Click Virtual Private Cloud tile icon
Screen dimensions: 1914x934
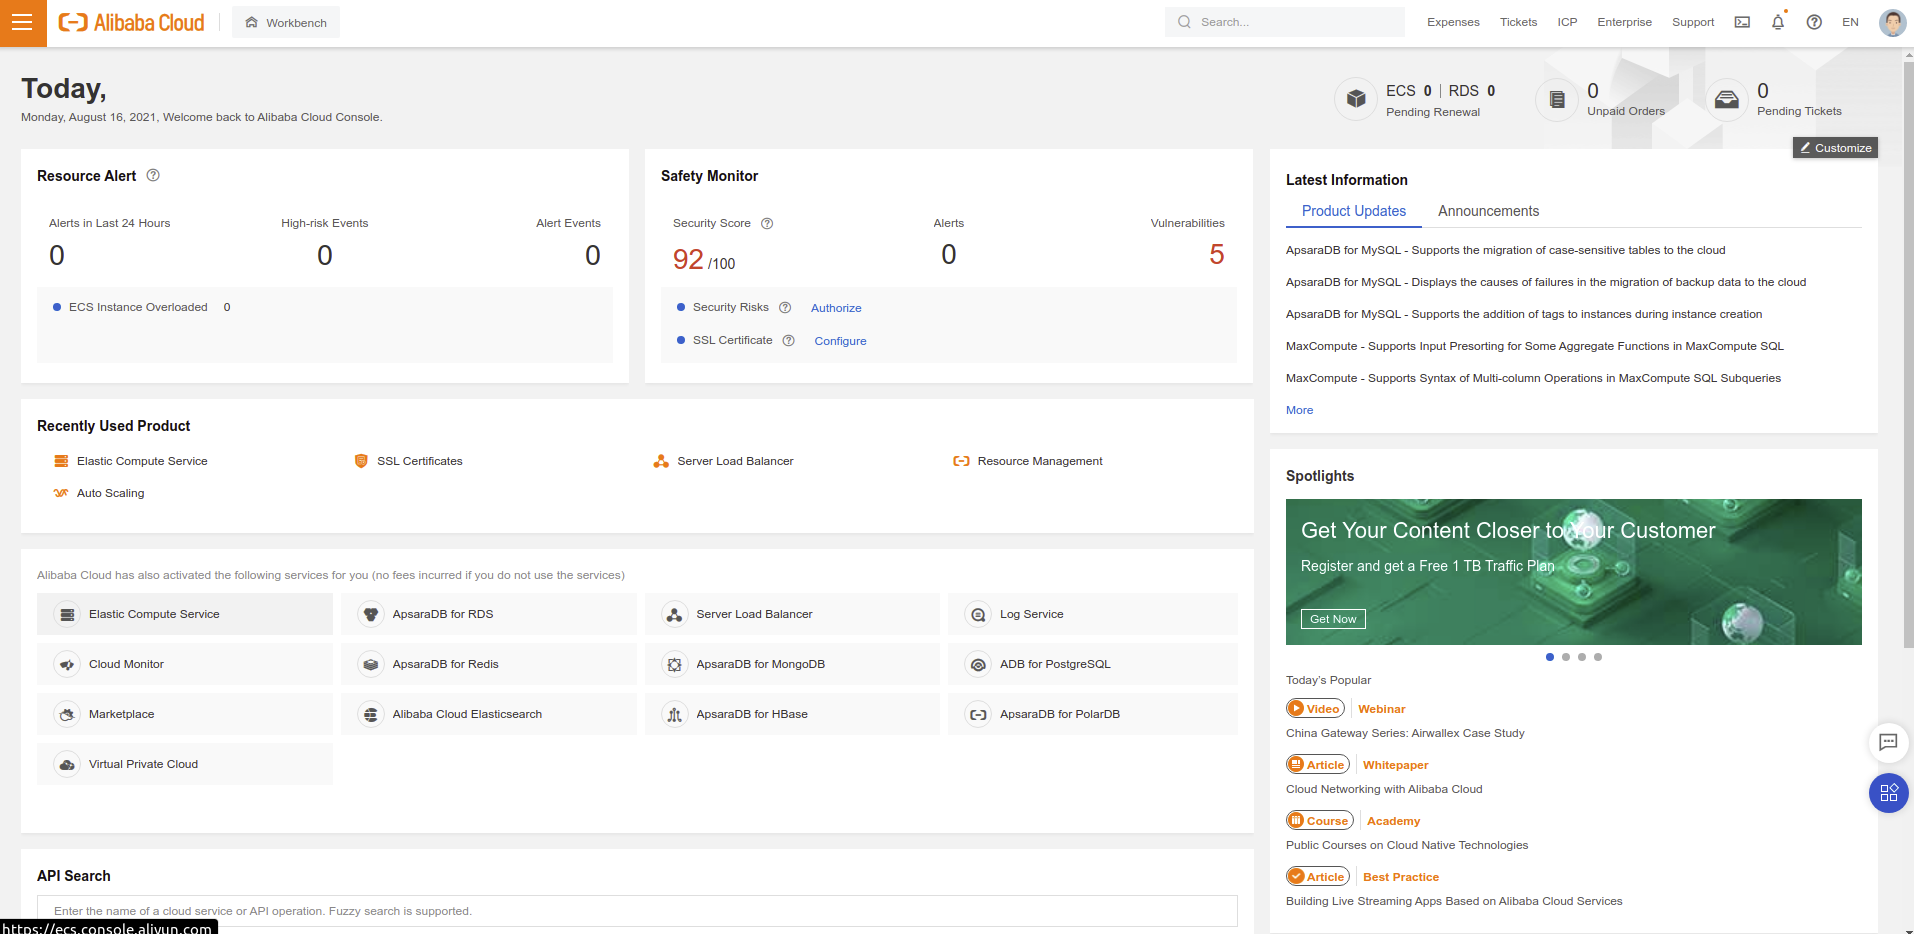pos(67,764)
